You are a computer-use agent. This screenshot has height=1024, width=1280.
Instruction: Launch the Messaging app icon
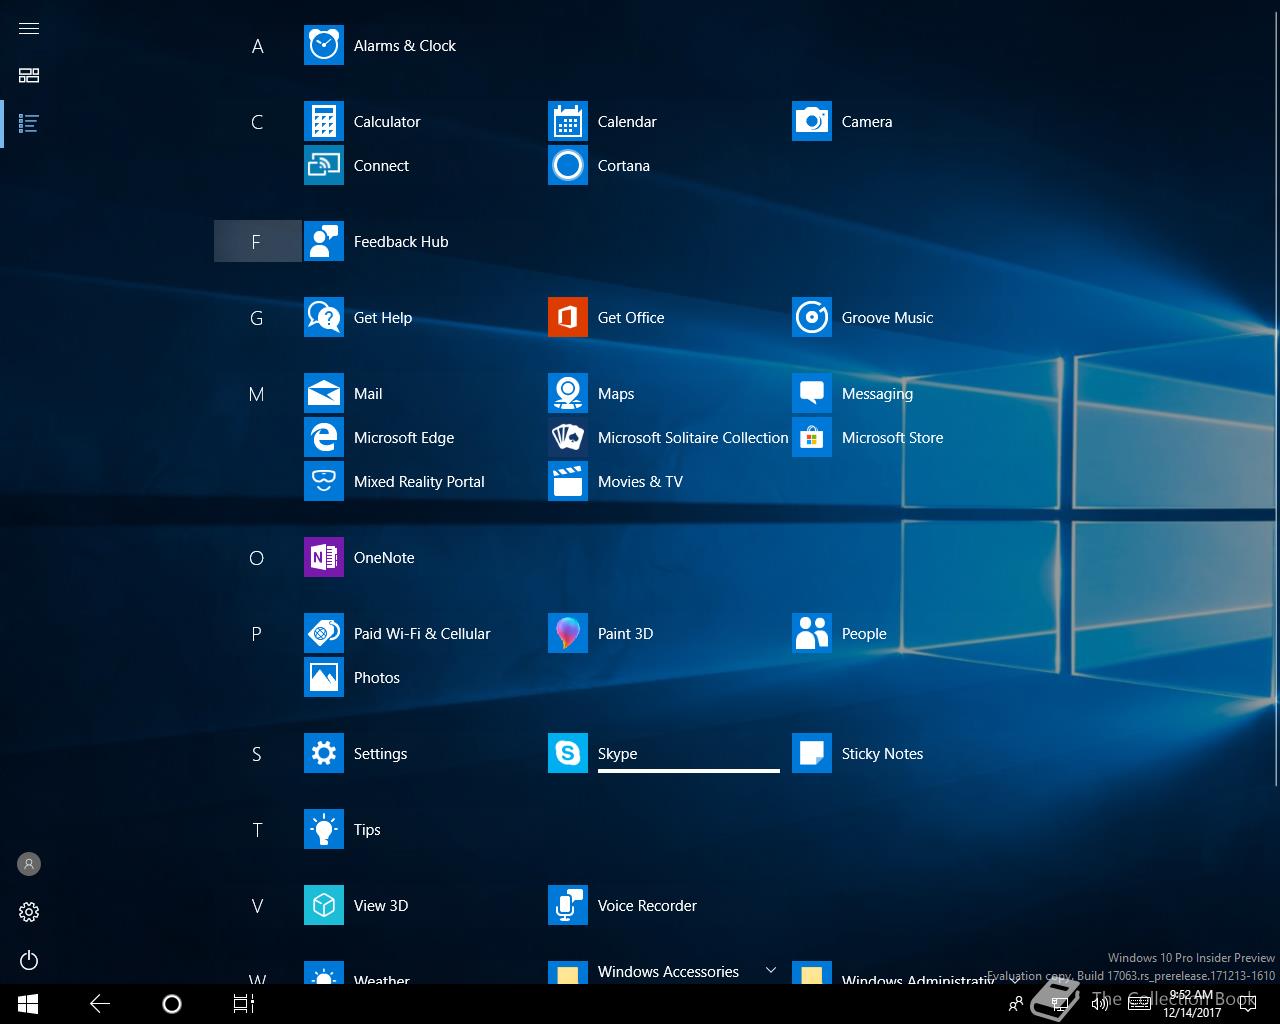point(812,394)
